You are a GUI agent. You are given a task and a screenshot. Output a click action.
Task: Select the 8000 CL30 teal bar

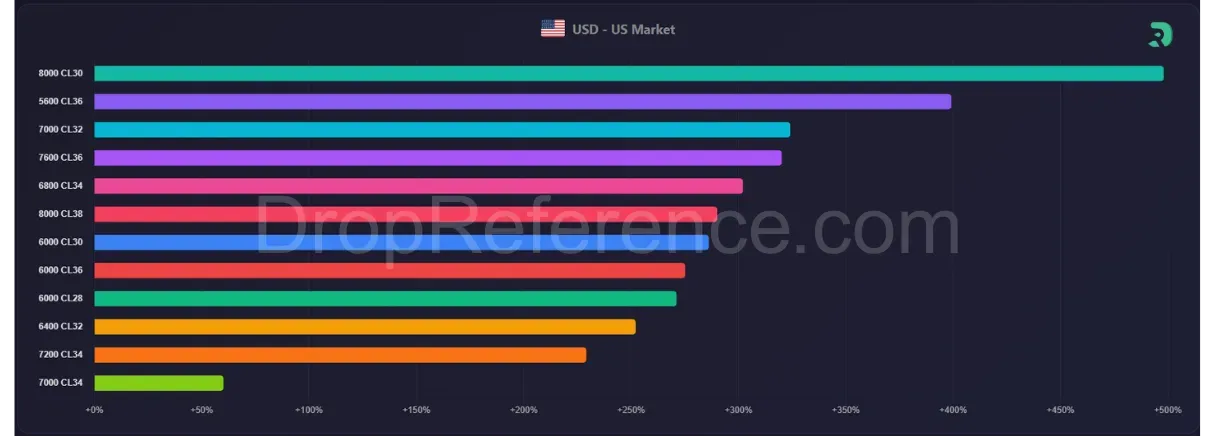(628, 73)
